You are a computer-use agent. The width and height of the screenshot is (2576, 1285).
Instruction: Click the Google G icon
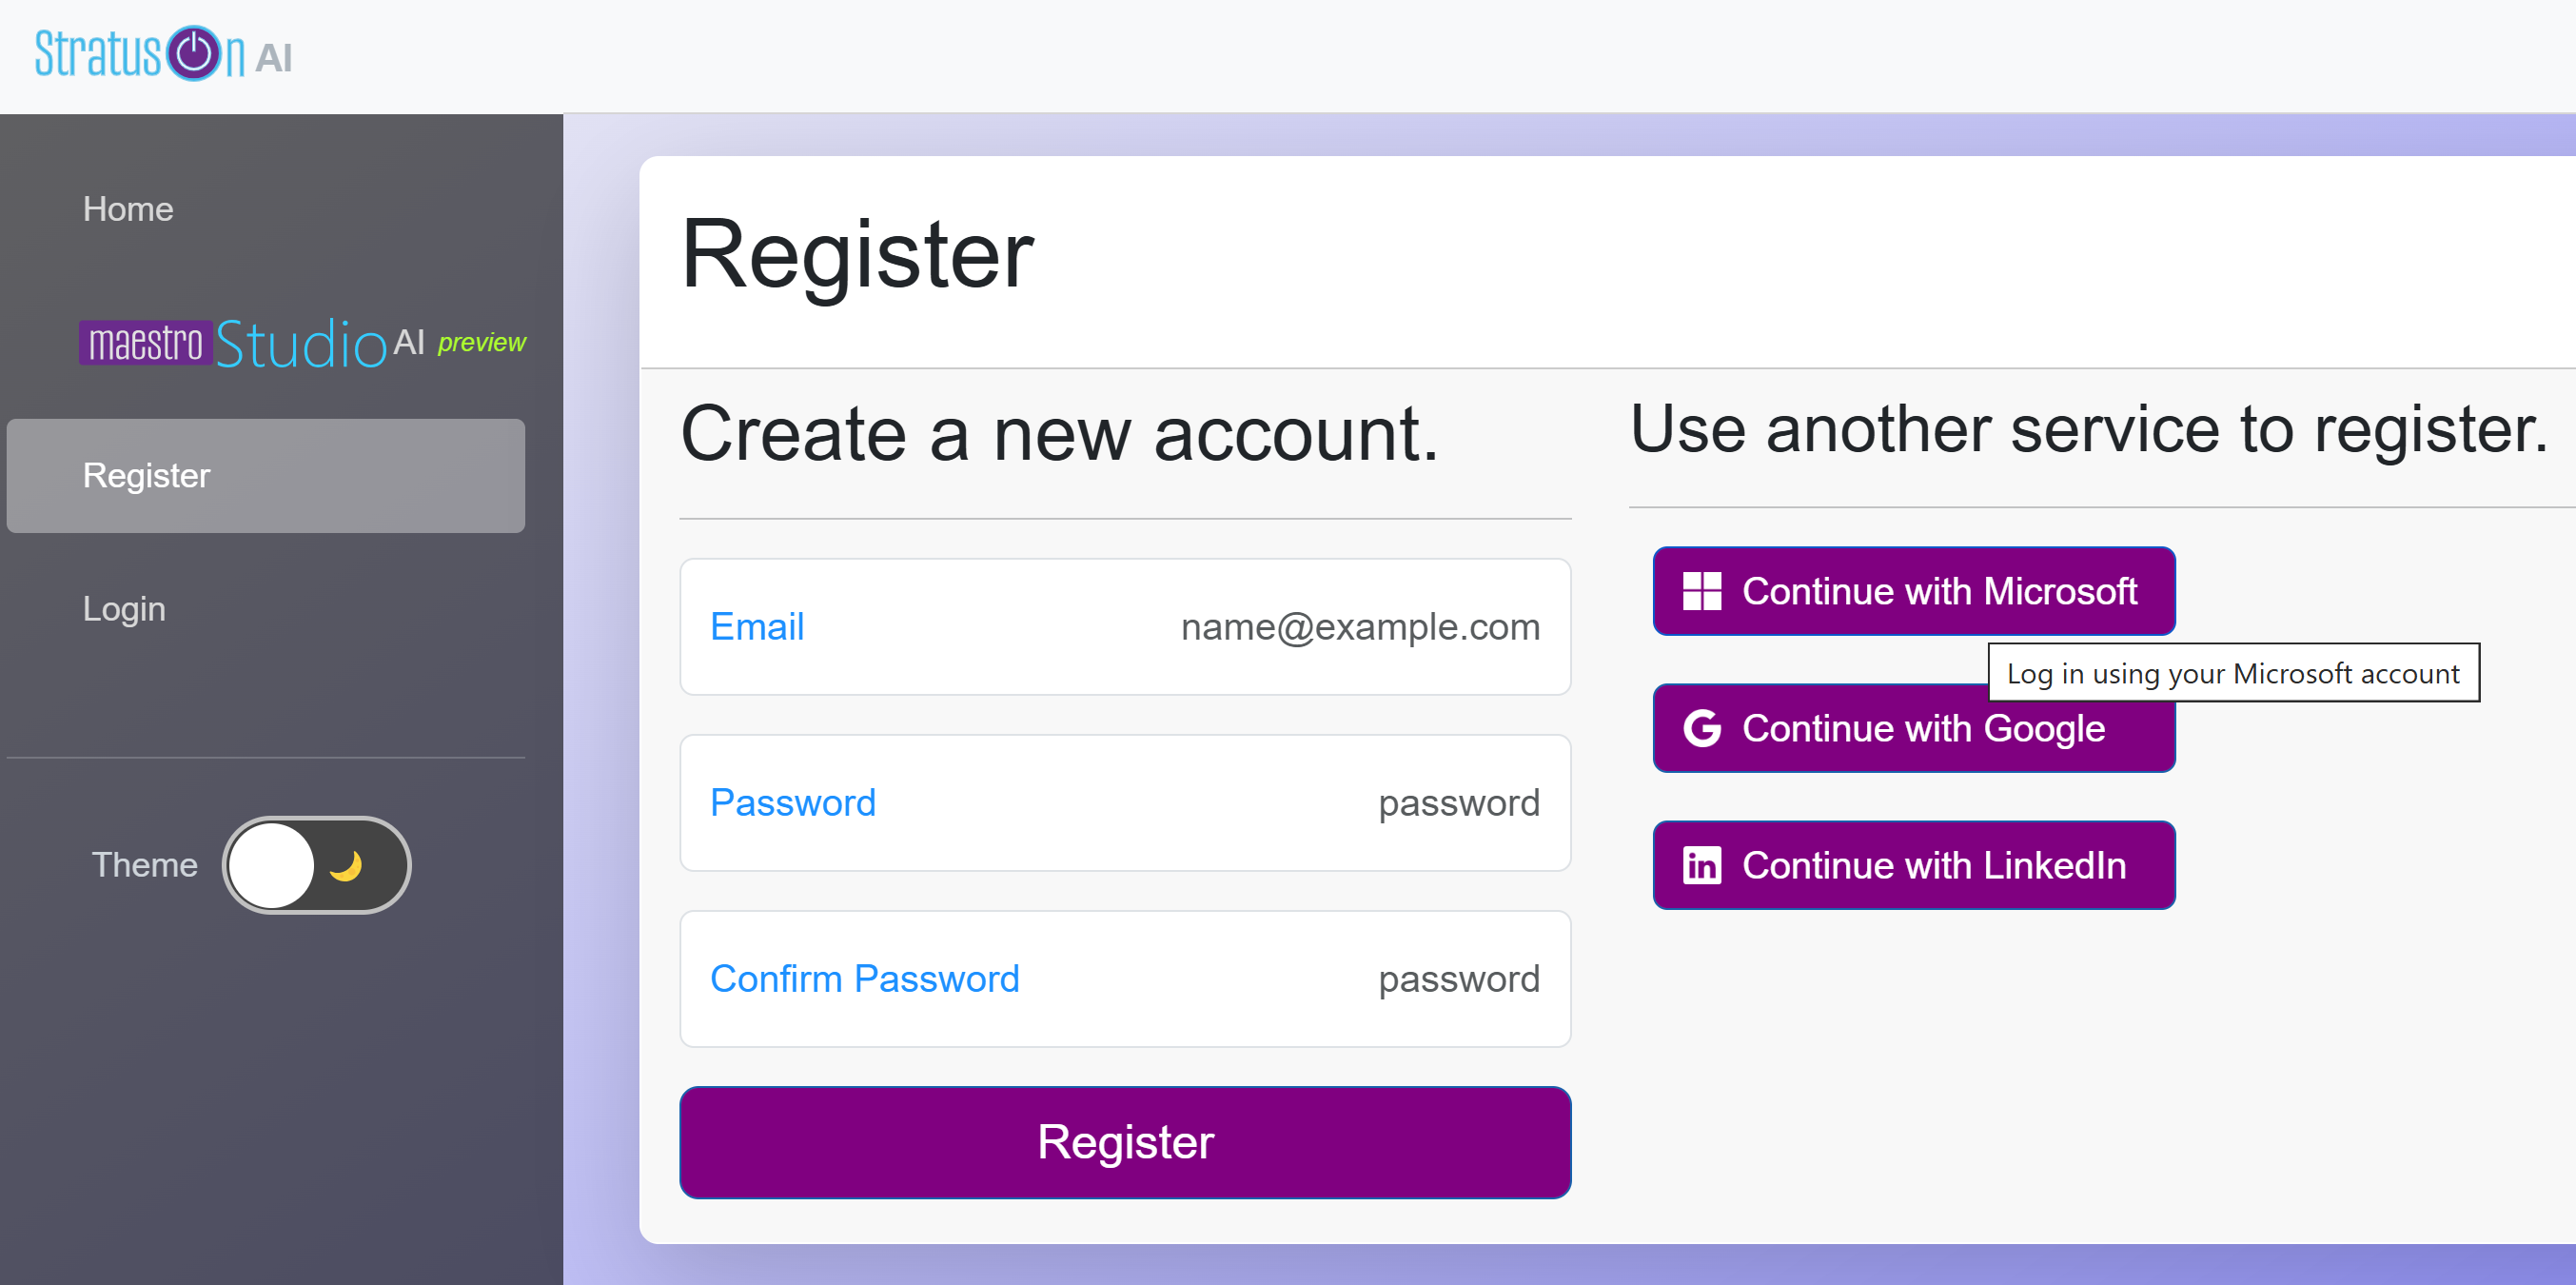pos(1701,728)
